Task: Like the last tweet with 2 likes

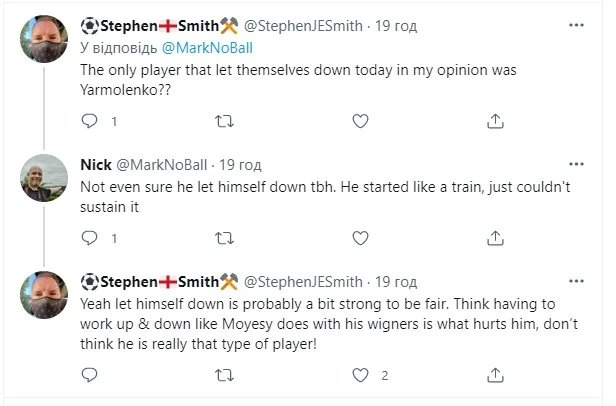Action: (x=360, y=375)
